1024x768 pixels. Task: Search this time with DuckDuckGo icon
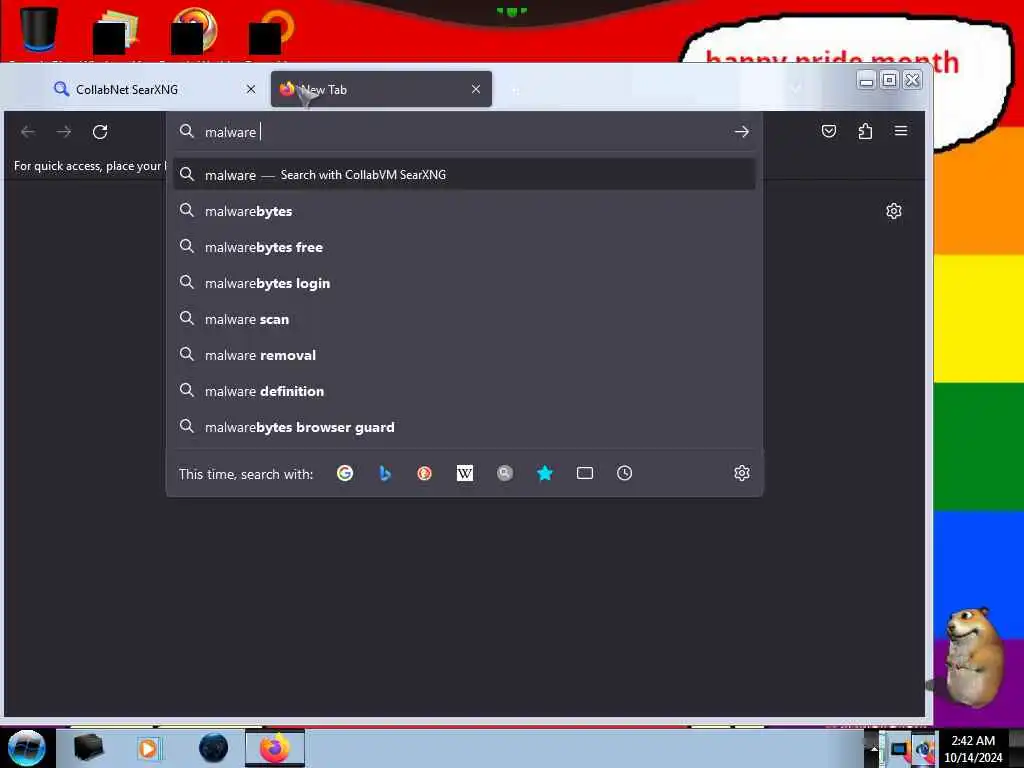pos(424,473)
